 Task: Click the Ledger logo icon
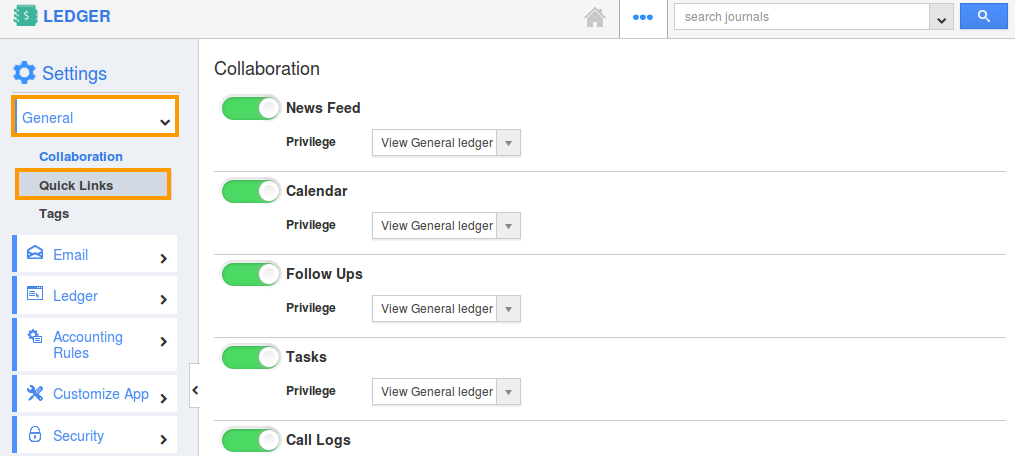[25, 16]
